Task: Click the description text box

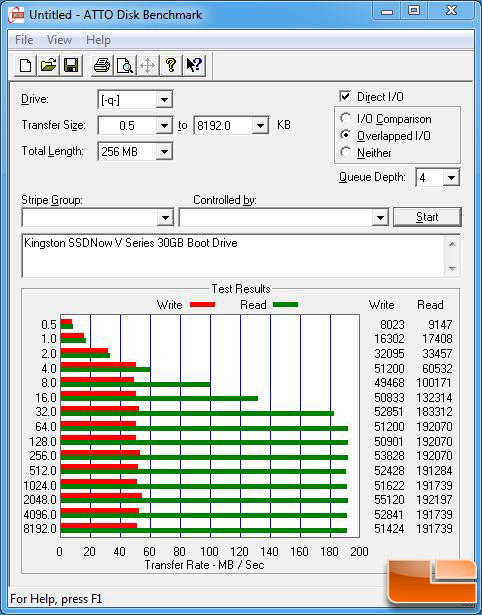Action: pos(234,256)
